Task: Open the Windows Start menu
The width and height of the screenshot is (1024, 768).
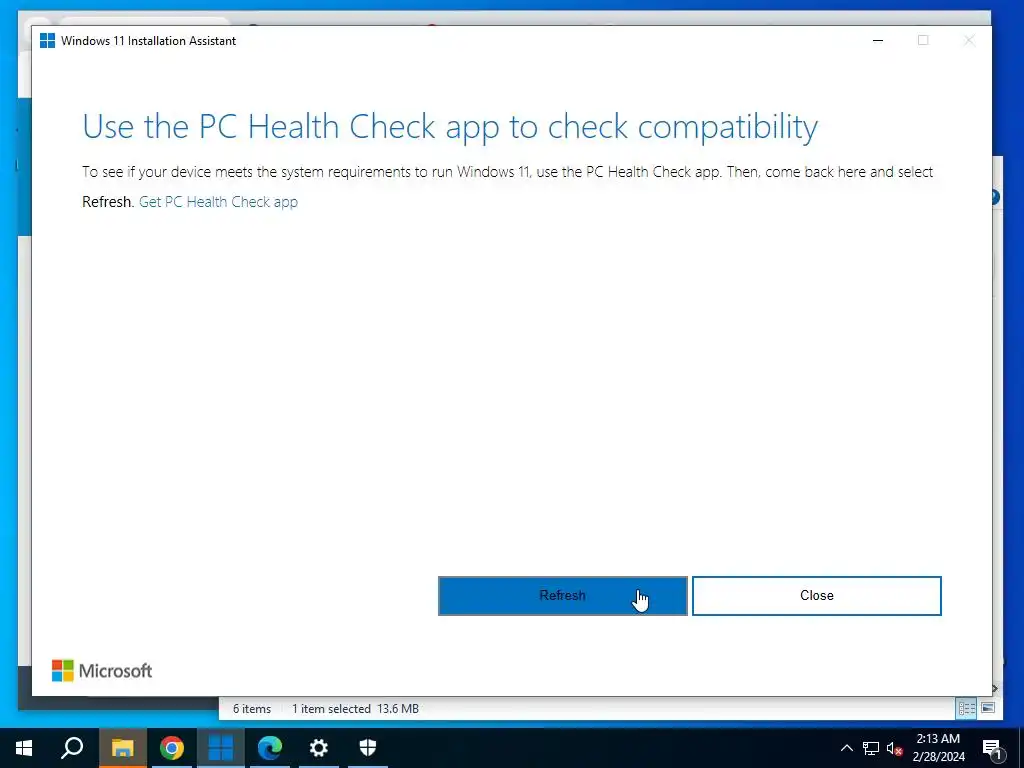Action: click(24, 748)
